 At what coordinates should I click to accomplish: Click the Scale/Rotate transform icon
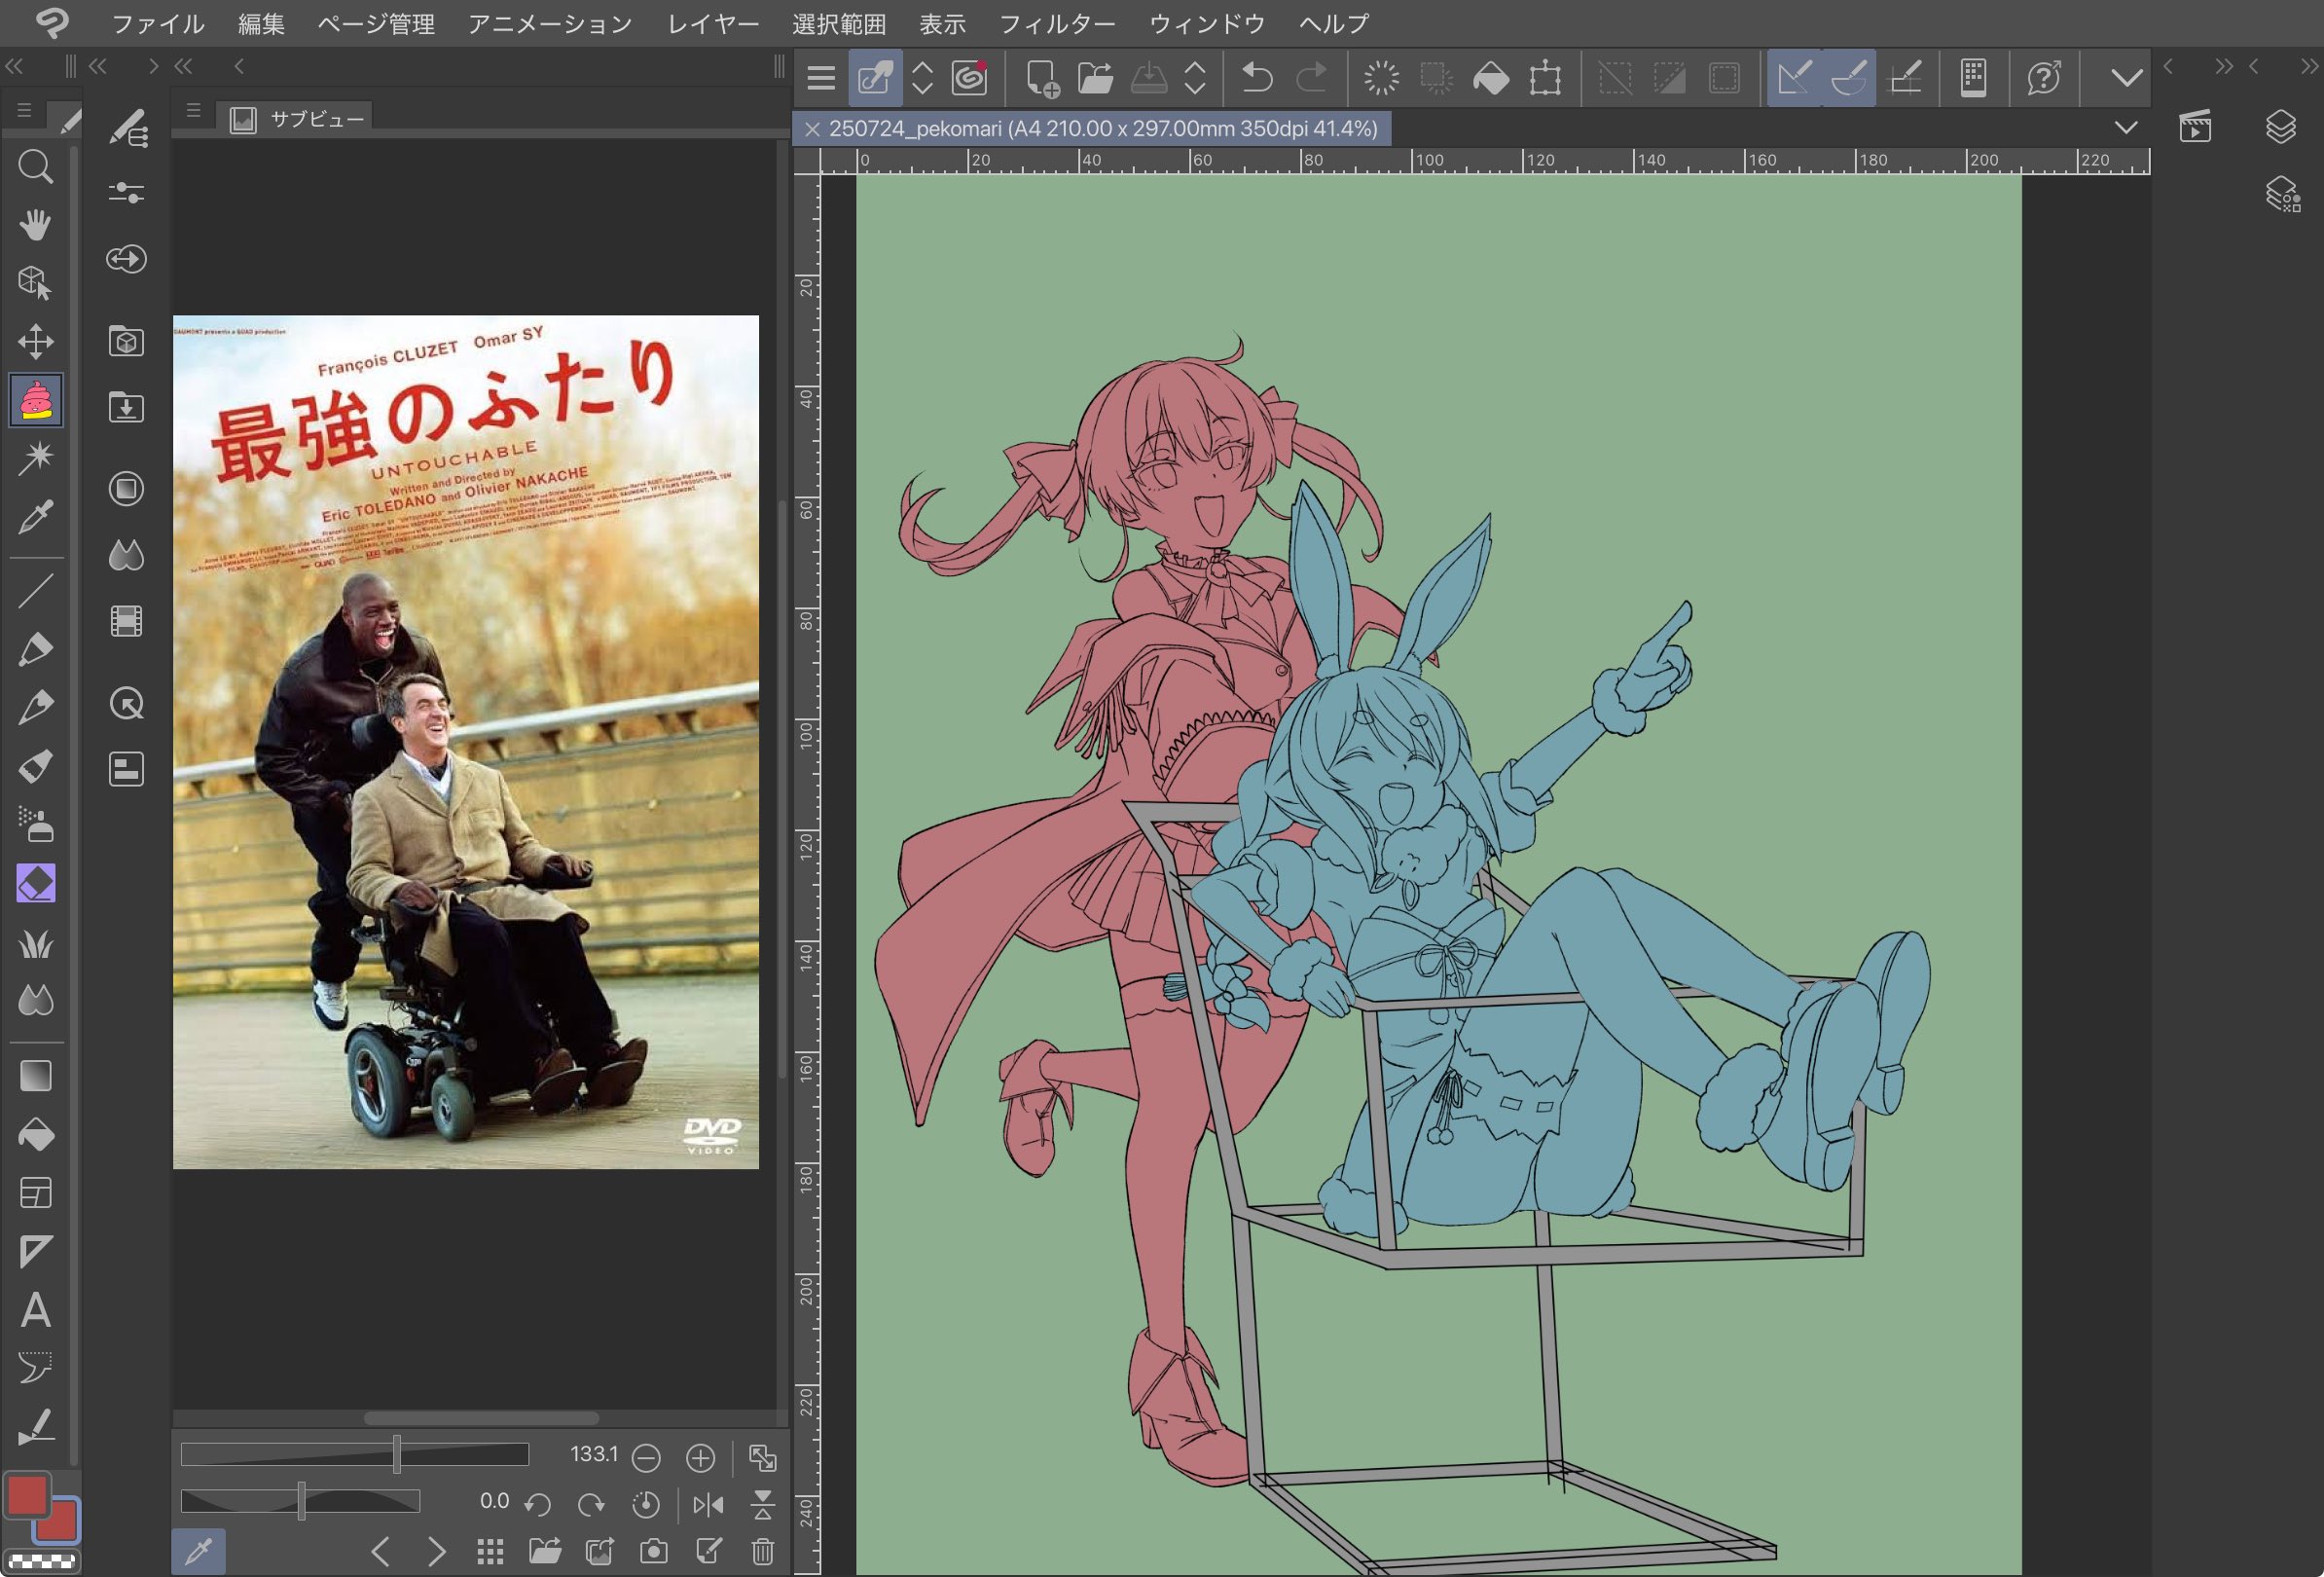1545,77
